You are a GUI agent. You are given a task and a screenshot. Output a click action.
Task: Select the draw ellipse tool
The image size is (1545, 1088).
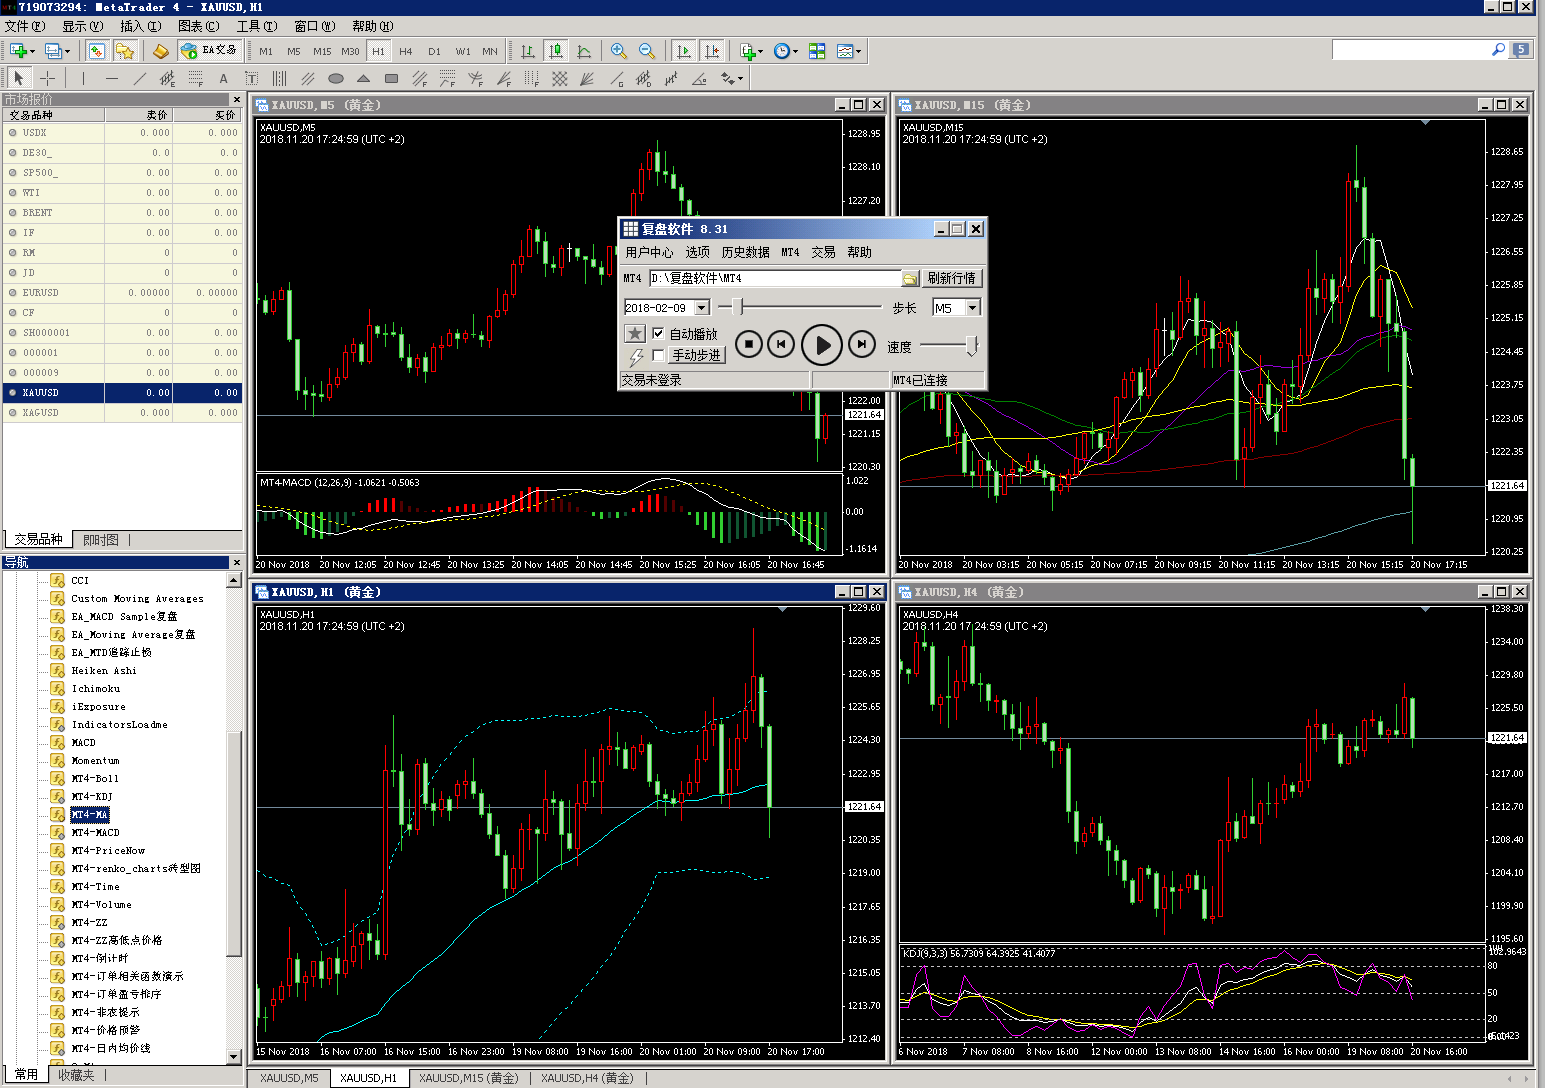(336, 78)
